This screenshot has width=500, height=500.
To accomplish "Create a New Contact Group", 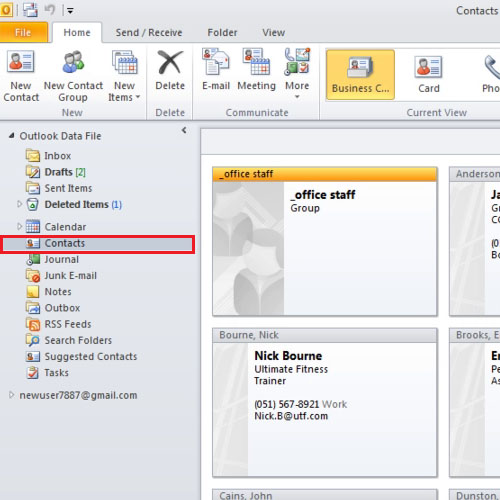I will (x=73, y=76).
